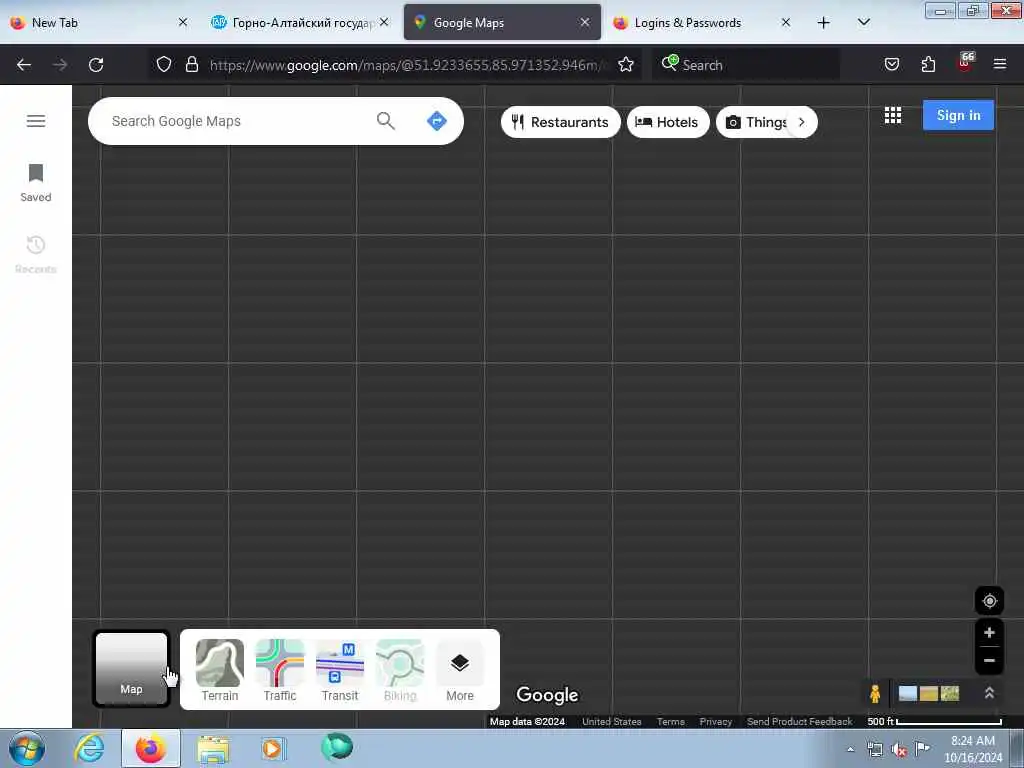
Task: Filter by Restaurants
Action: 560,122
